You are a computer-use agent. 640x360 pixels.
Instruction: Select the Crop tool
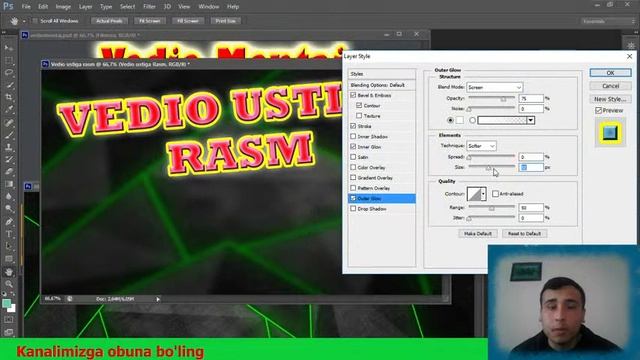pyautogui.click(x=9, y=98)
